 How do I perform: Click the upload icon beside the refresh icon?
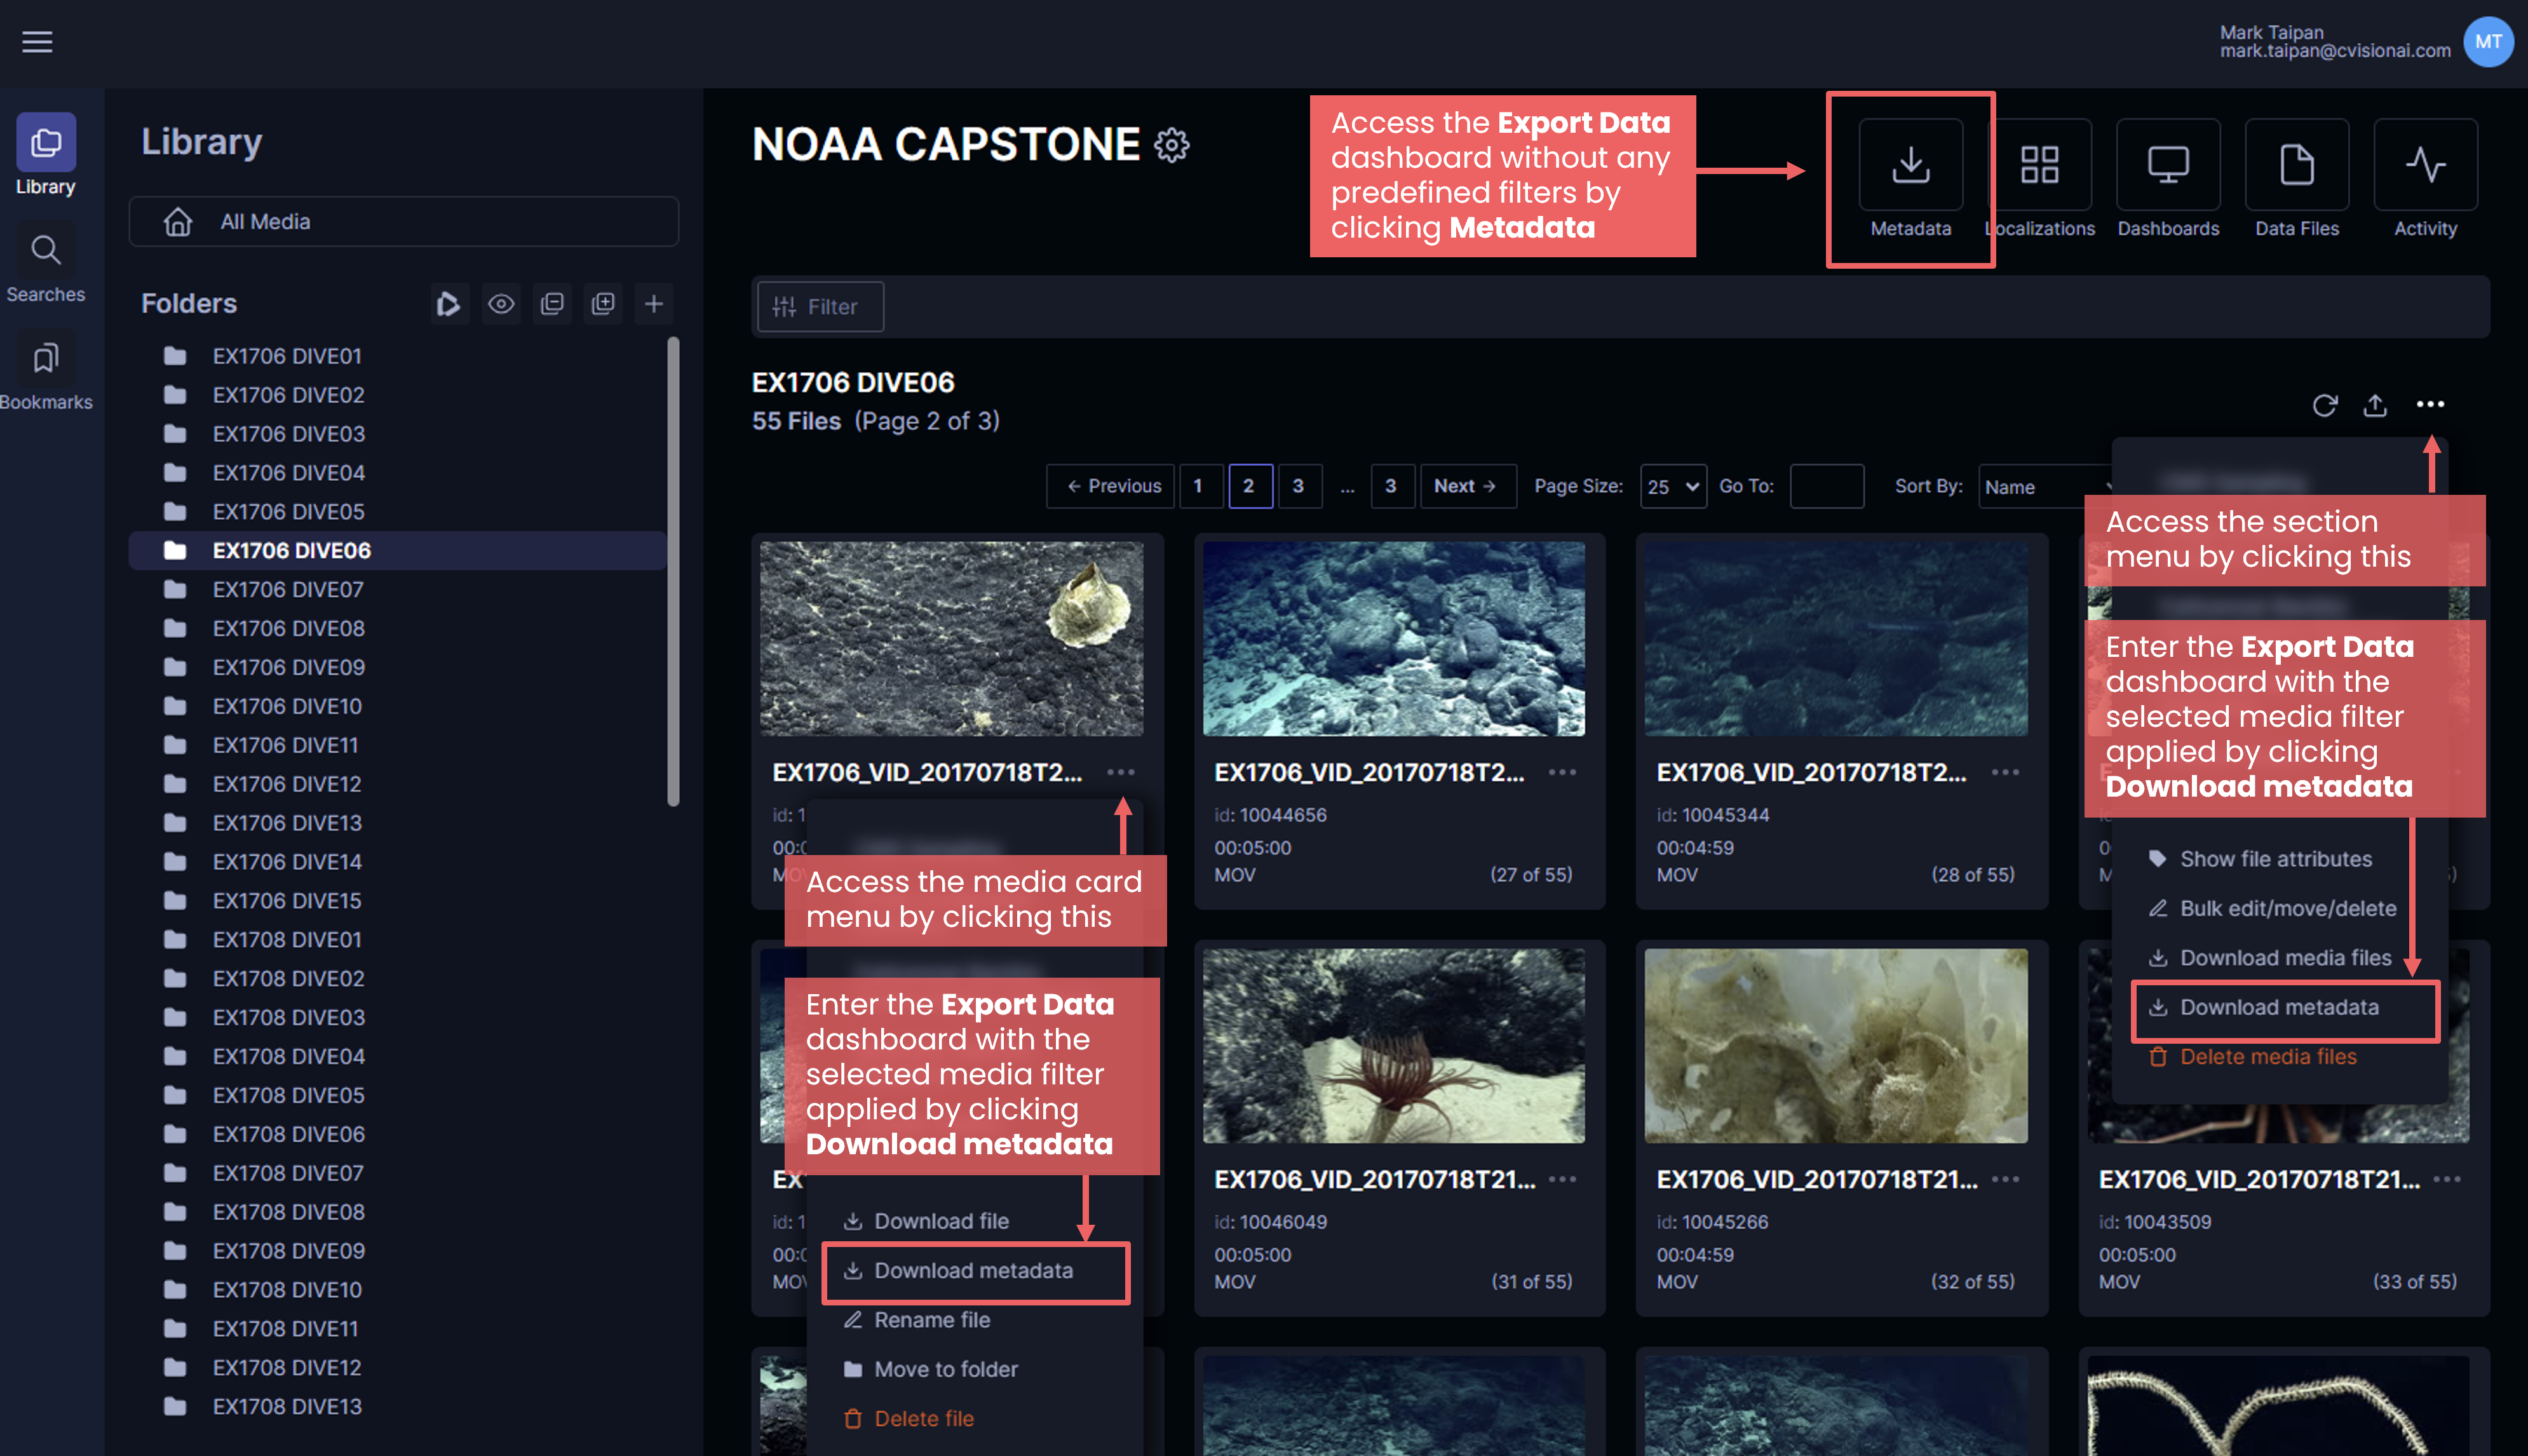(x=2375, y=405)
